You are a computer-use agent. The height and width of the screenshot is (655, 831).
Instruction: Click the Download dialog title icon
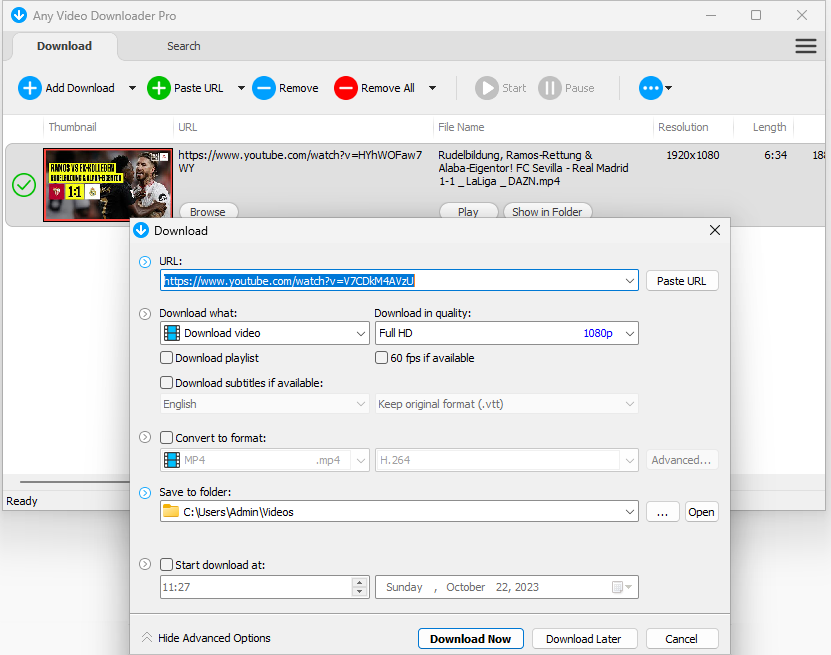point(141,231)
